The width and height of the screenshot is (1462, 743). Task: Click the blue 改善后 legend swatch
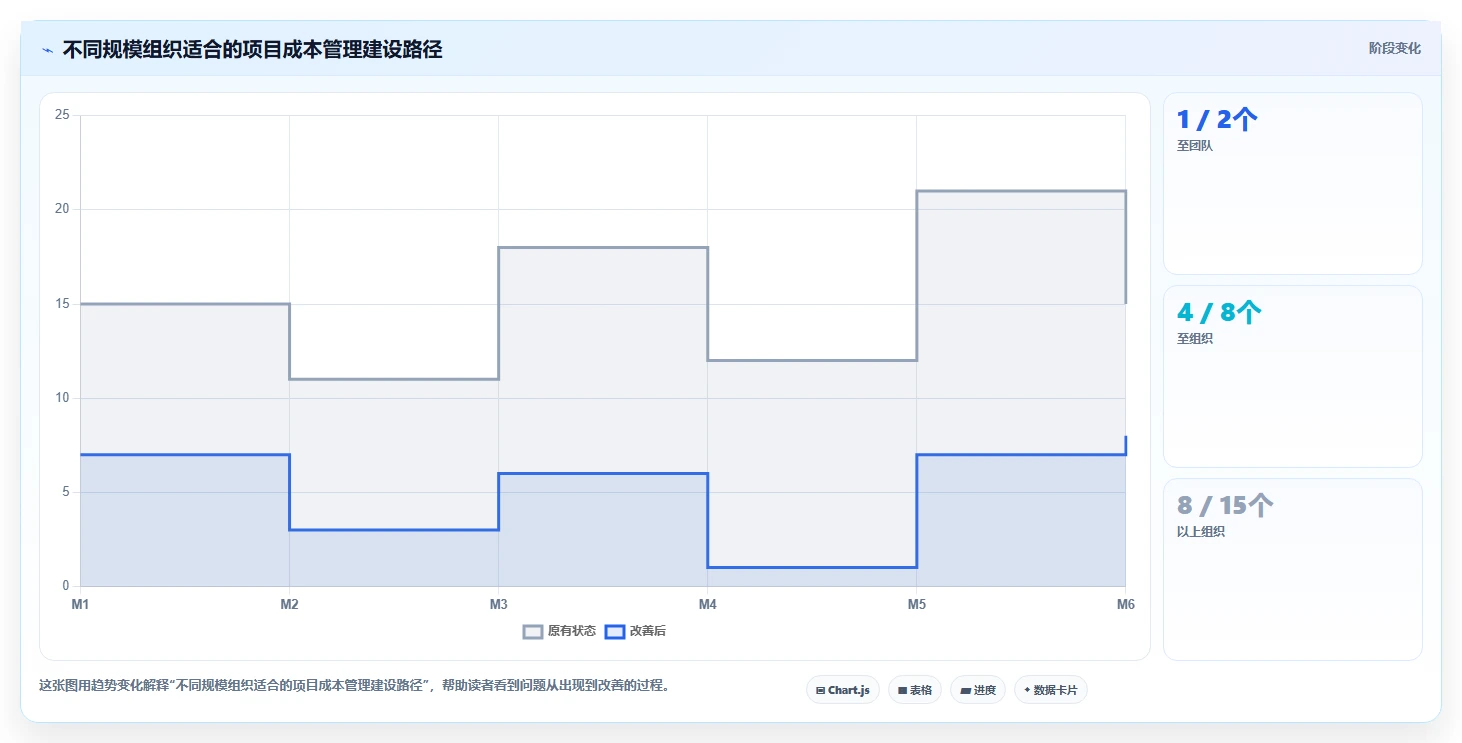point(615,631)
